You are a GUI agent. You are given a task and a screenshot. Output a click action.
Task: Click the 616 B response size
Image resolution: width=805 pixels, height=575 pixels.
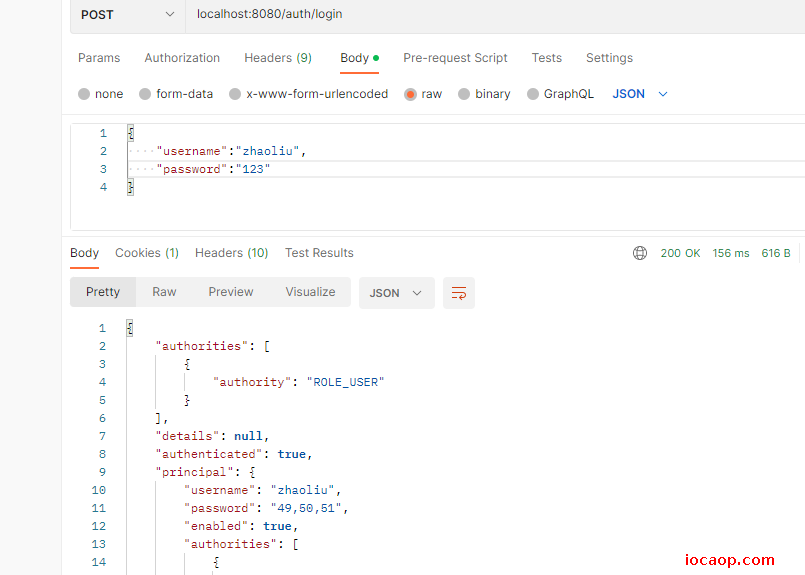[x=776, y=253]
